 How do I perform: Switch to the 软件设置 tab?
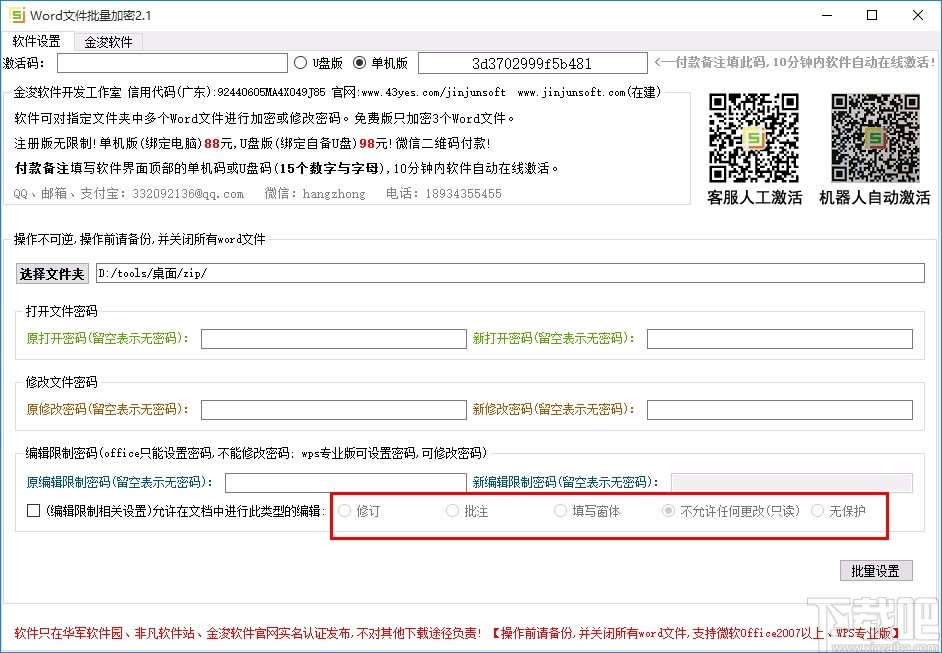point(39,41)
